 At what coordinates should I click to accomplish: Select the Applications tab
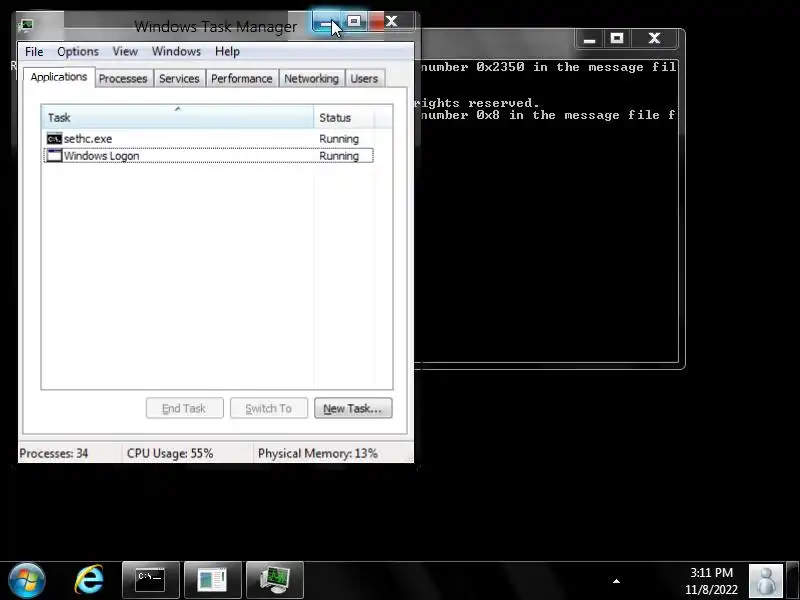[x=59, y=77]
